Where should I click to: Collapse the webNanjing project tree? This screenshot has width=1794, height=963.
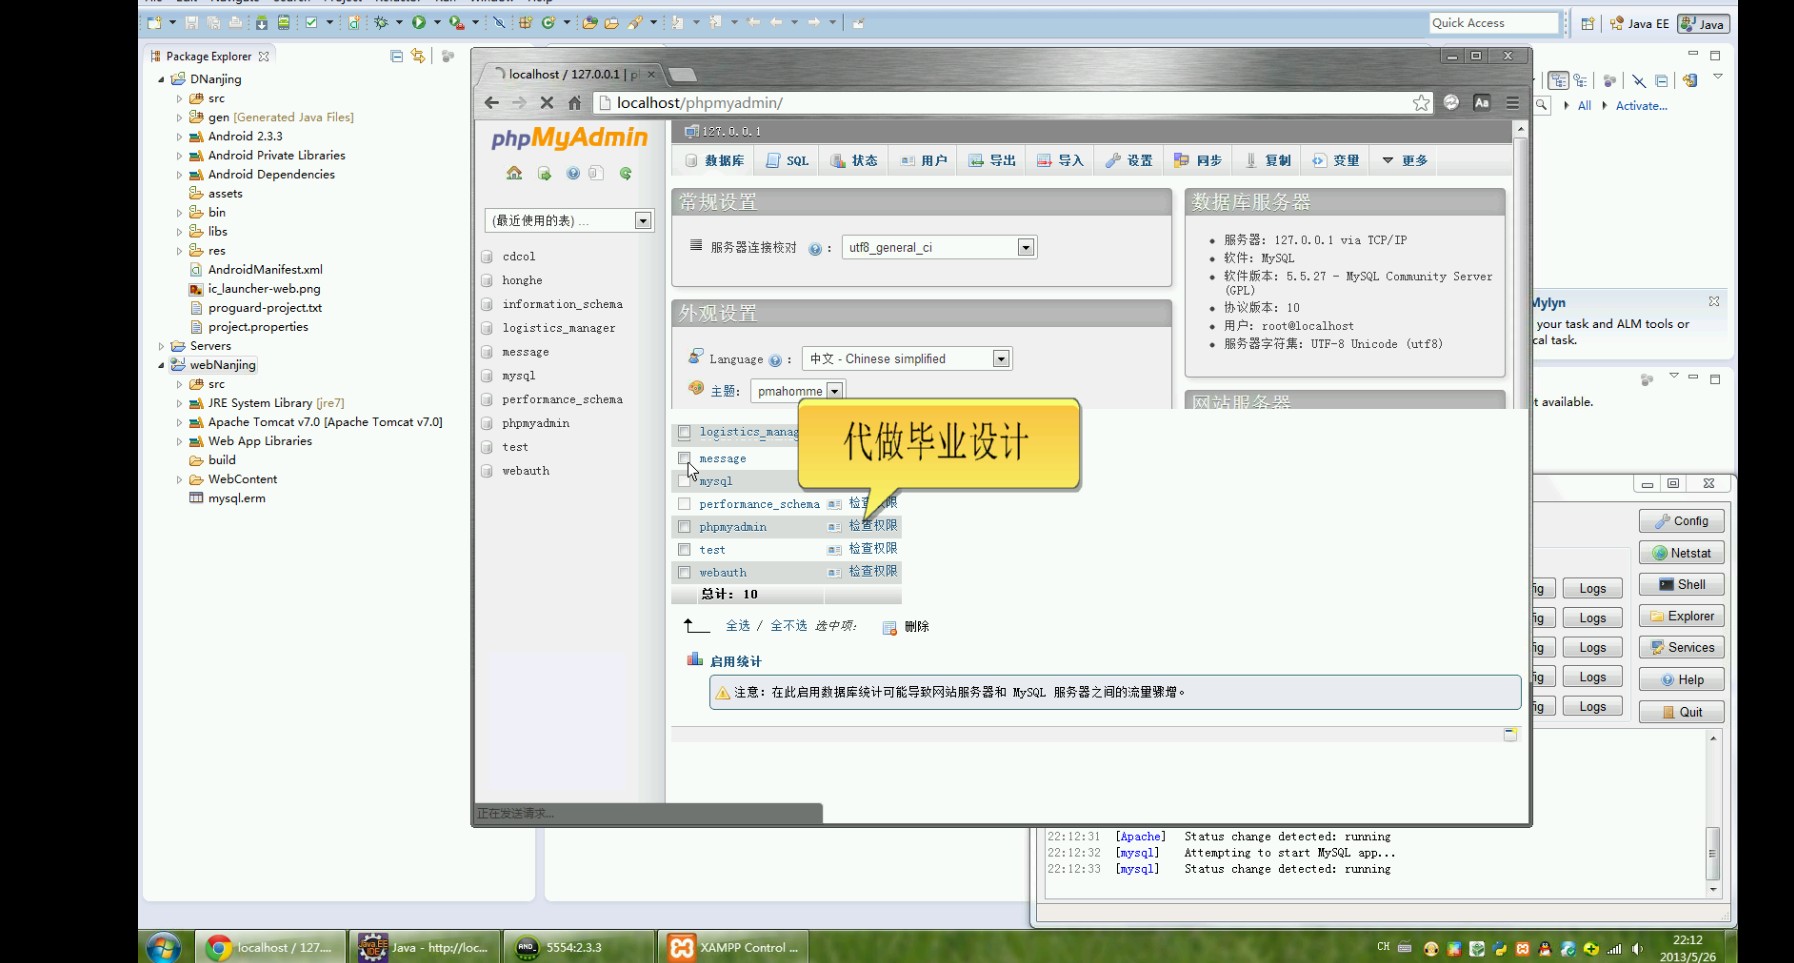tap(161, 365)
